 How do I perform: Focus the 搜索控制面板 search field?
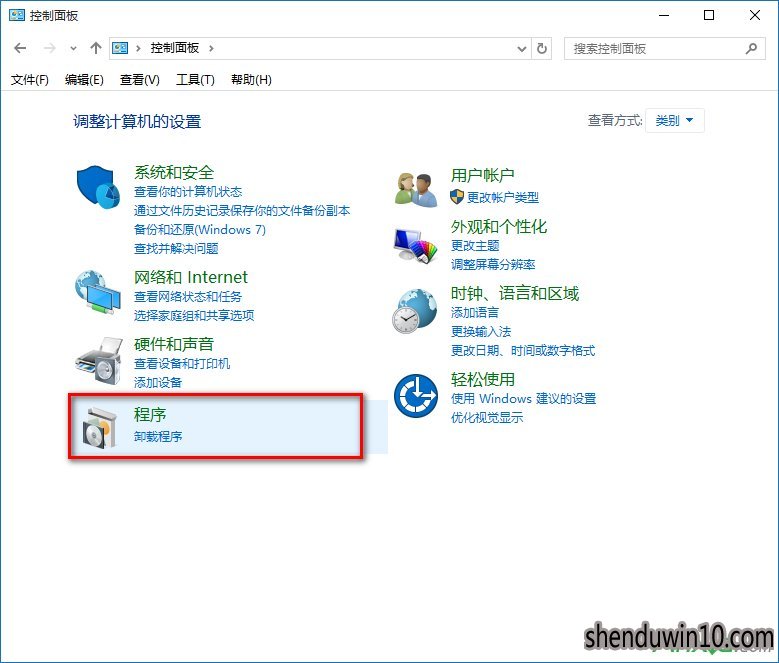tap(665, 49)
